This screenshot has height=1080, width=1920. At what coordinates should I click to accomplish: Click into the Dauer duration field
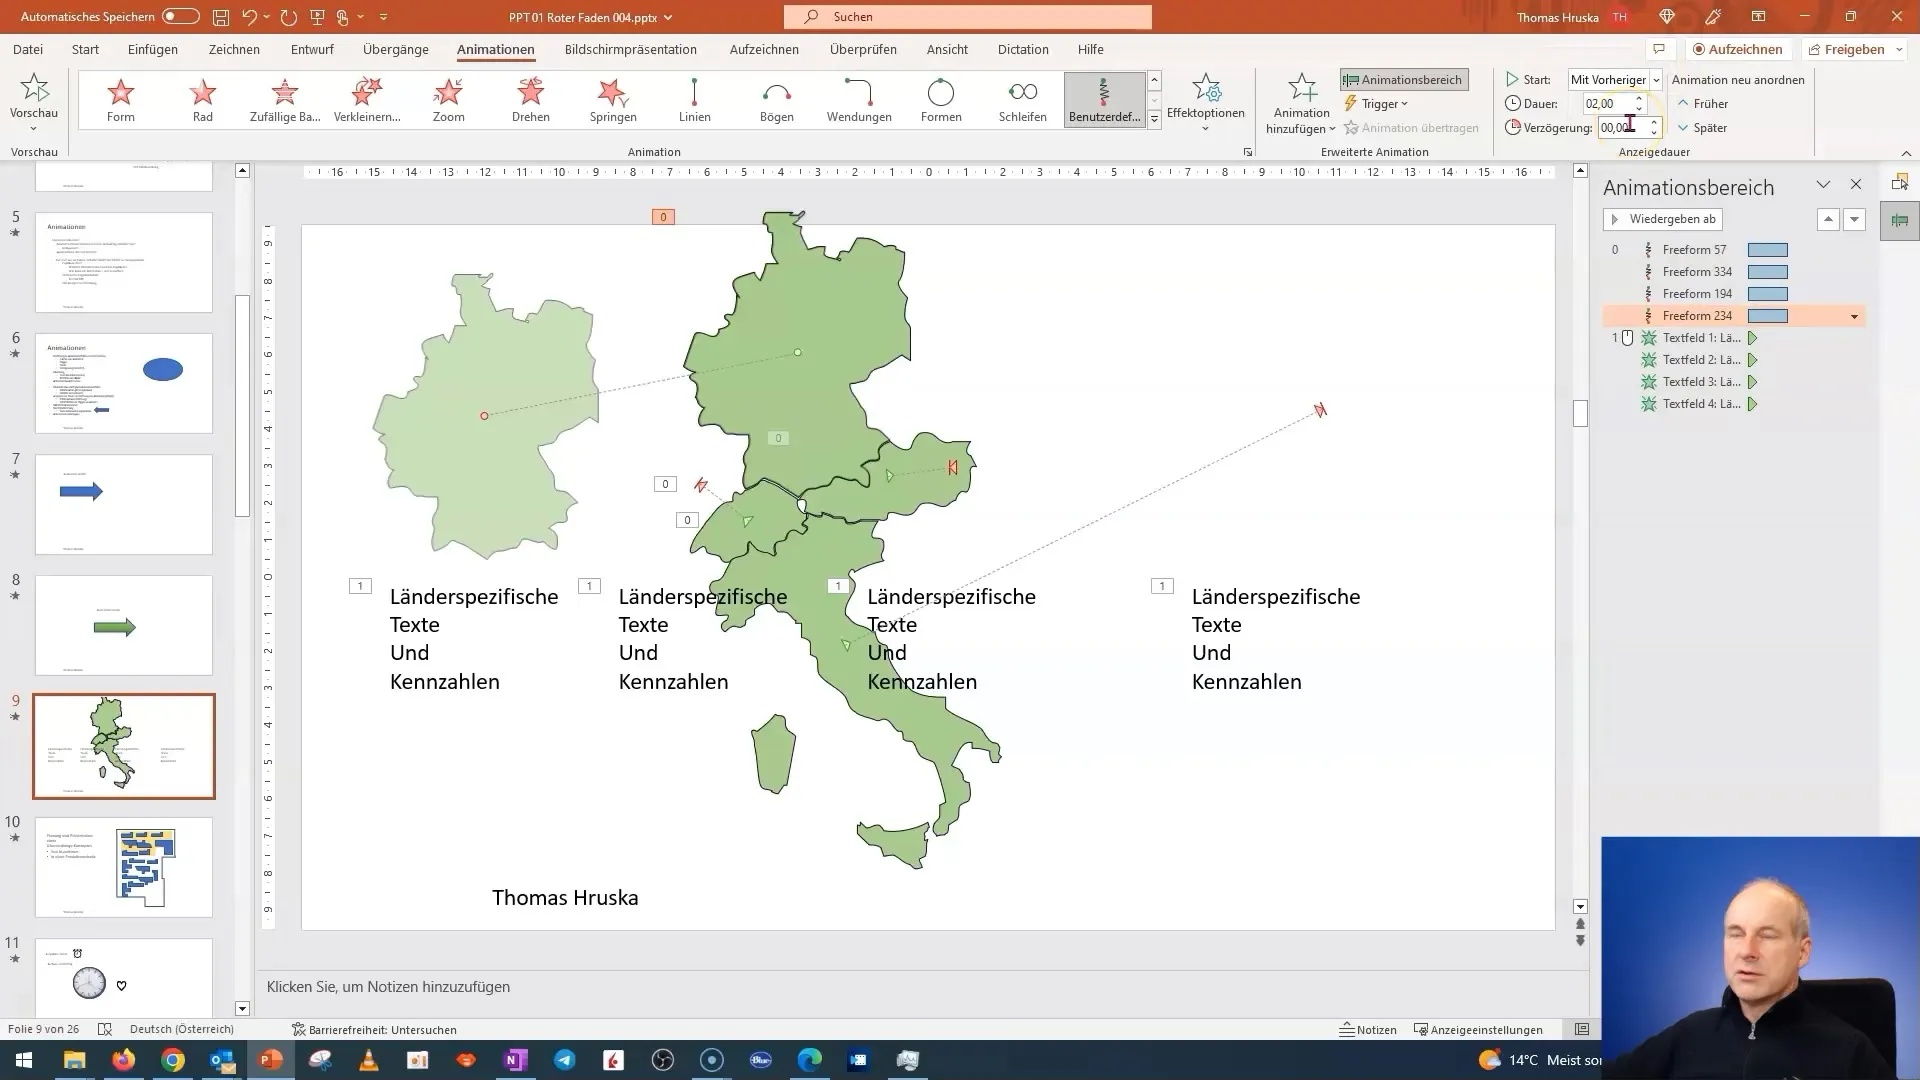pos(1607,104)
